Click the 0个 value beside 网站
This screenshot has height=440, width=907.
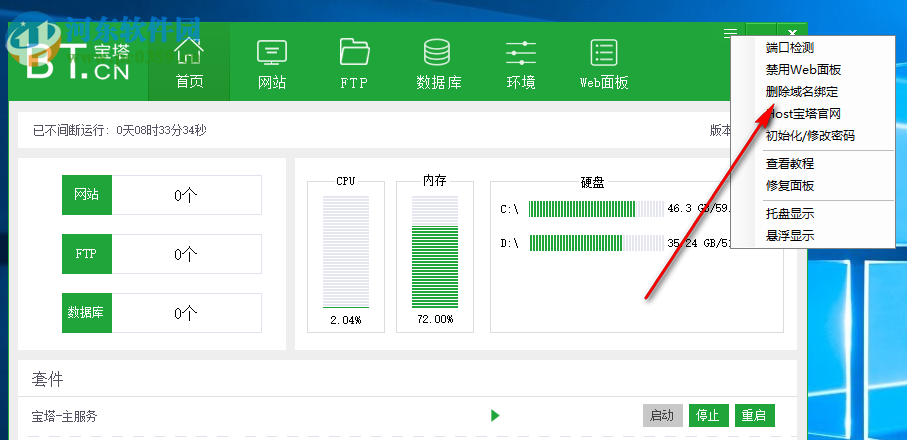pos(186,195)
